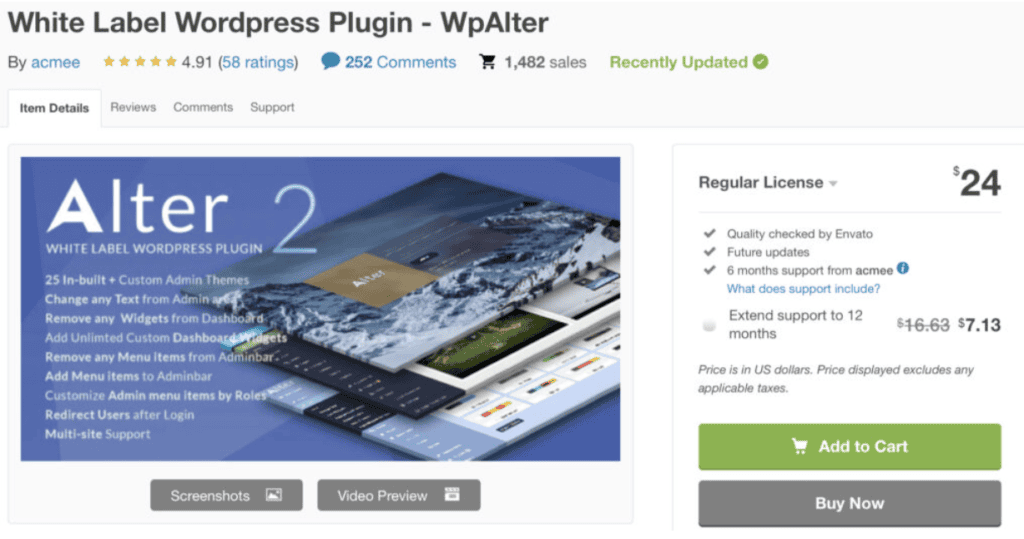The width and height of the screenshot is (1024, 539).
Task: Click the Alter 2 plugin preview image
Action: click(x=320, y=308)
